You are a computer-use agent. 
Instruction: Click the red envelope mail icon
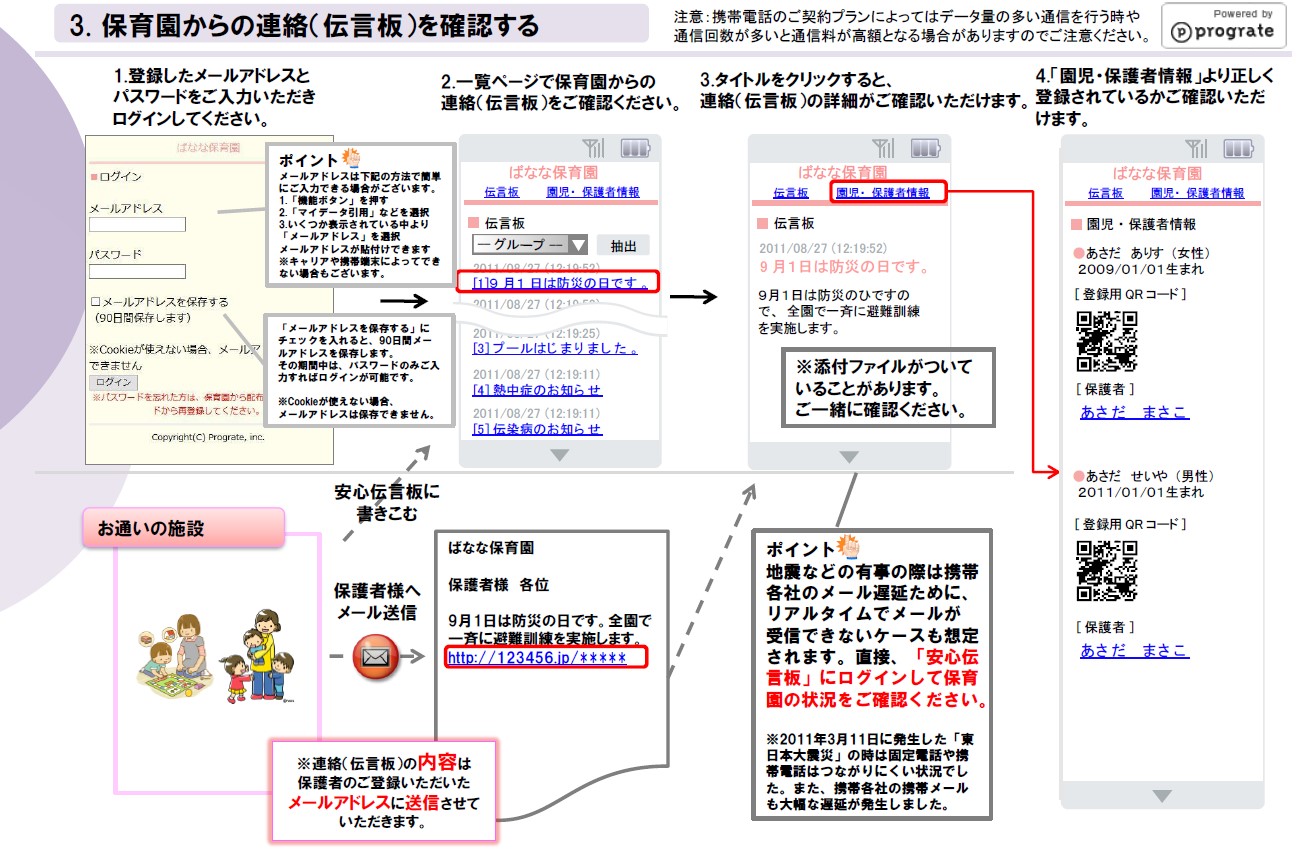click(376, 657)
